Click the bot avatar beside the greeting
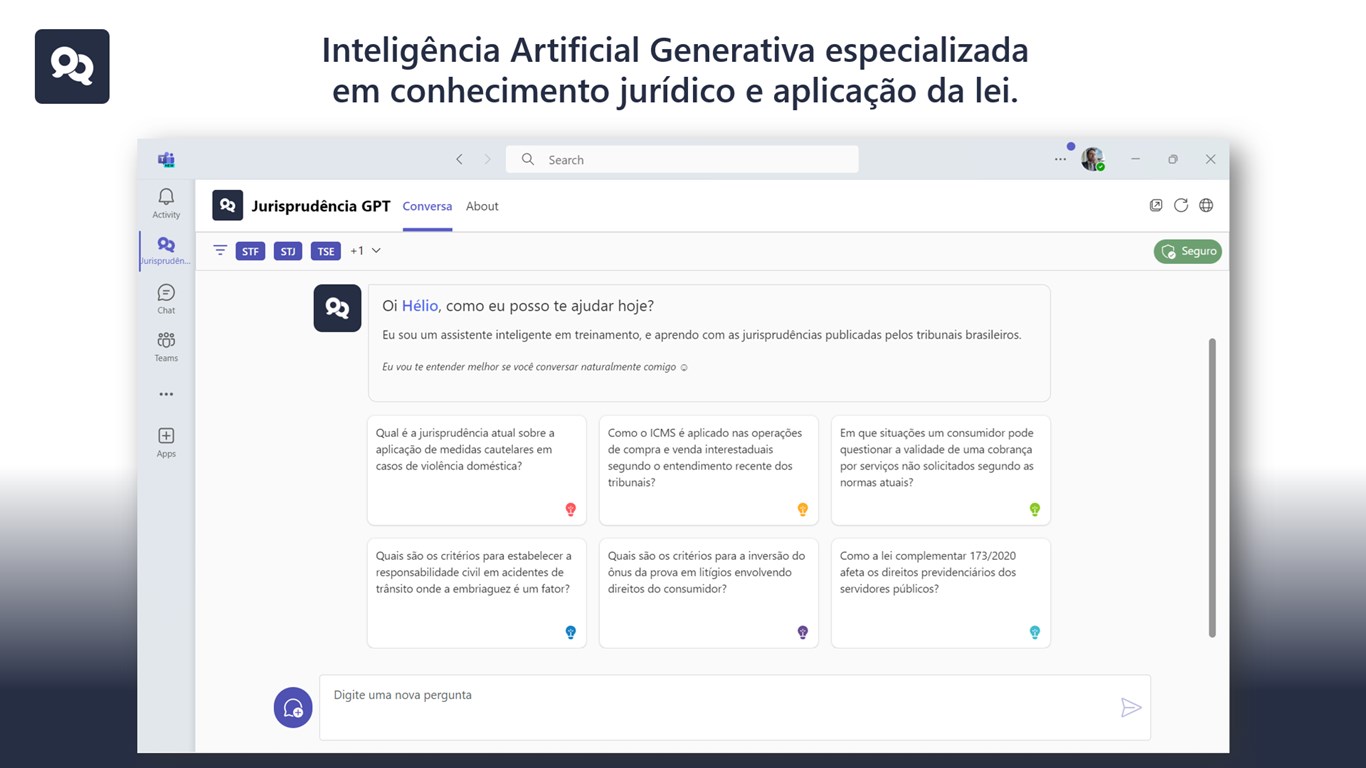This screenshot has height=768, width=1366. point(337,308)
